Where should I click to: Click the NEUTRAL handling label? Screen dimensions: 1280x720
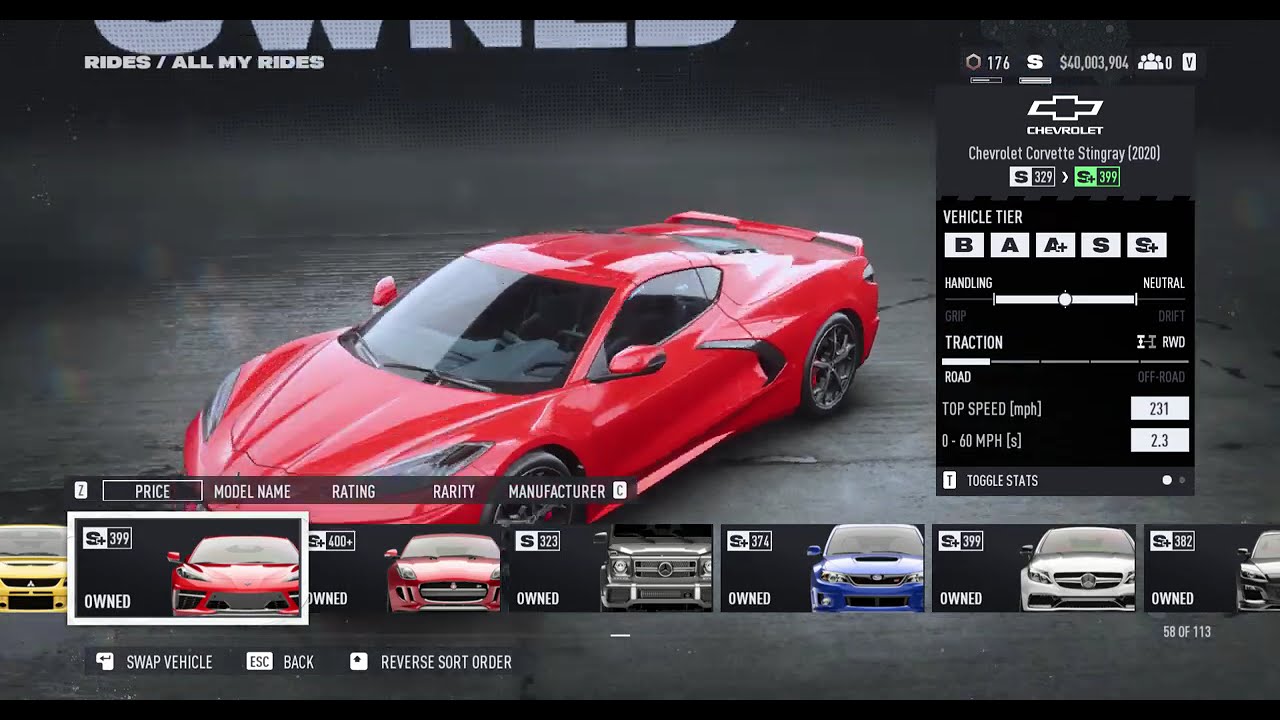tap(1164, 283)
